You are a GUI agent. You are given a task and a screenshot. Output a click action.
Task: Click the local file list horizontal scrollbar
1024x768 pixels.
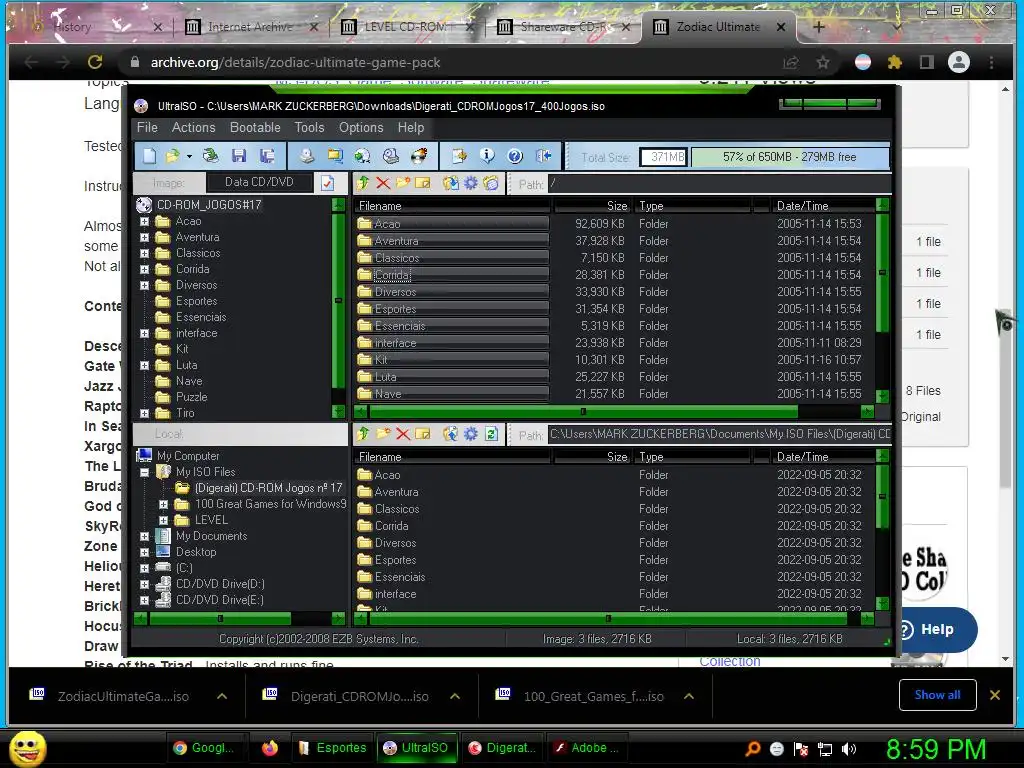point(613,618)
